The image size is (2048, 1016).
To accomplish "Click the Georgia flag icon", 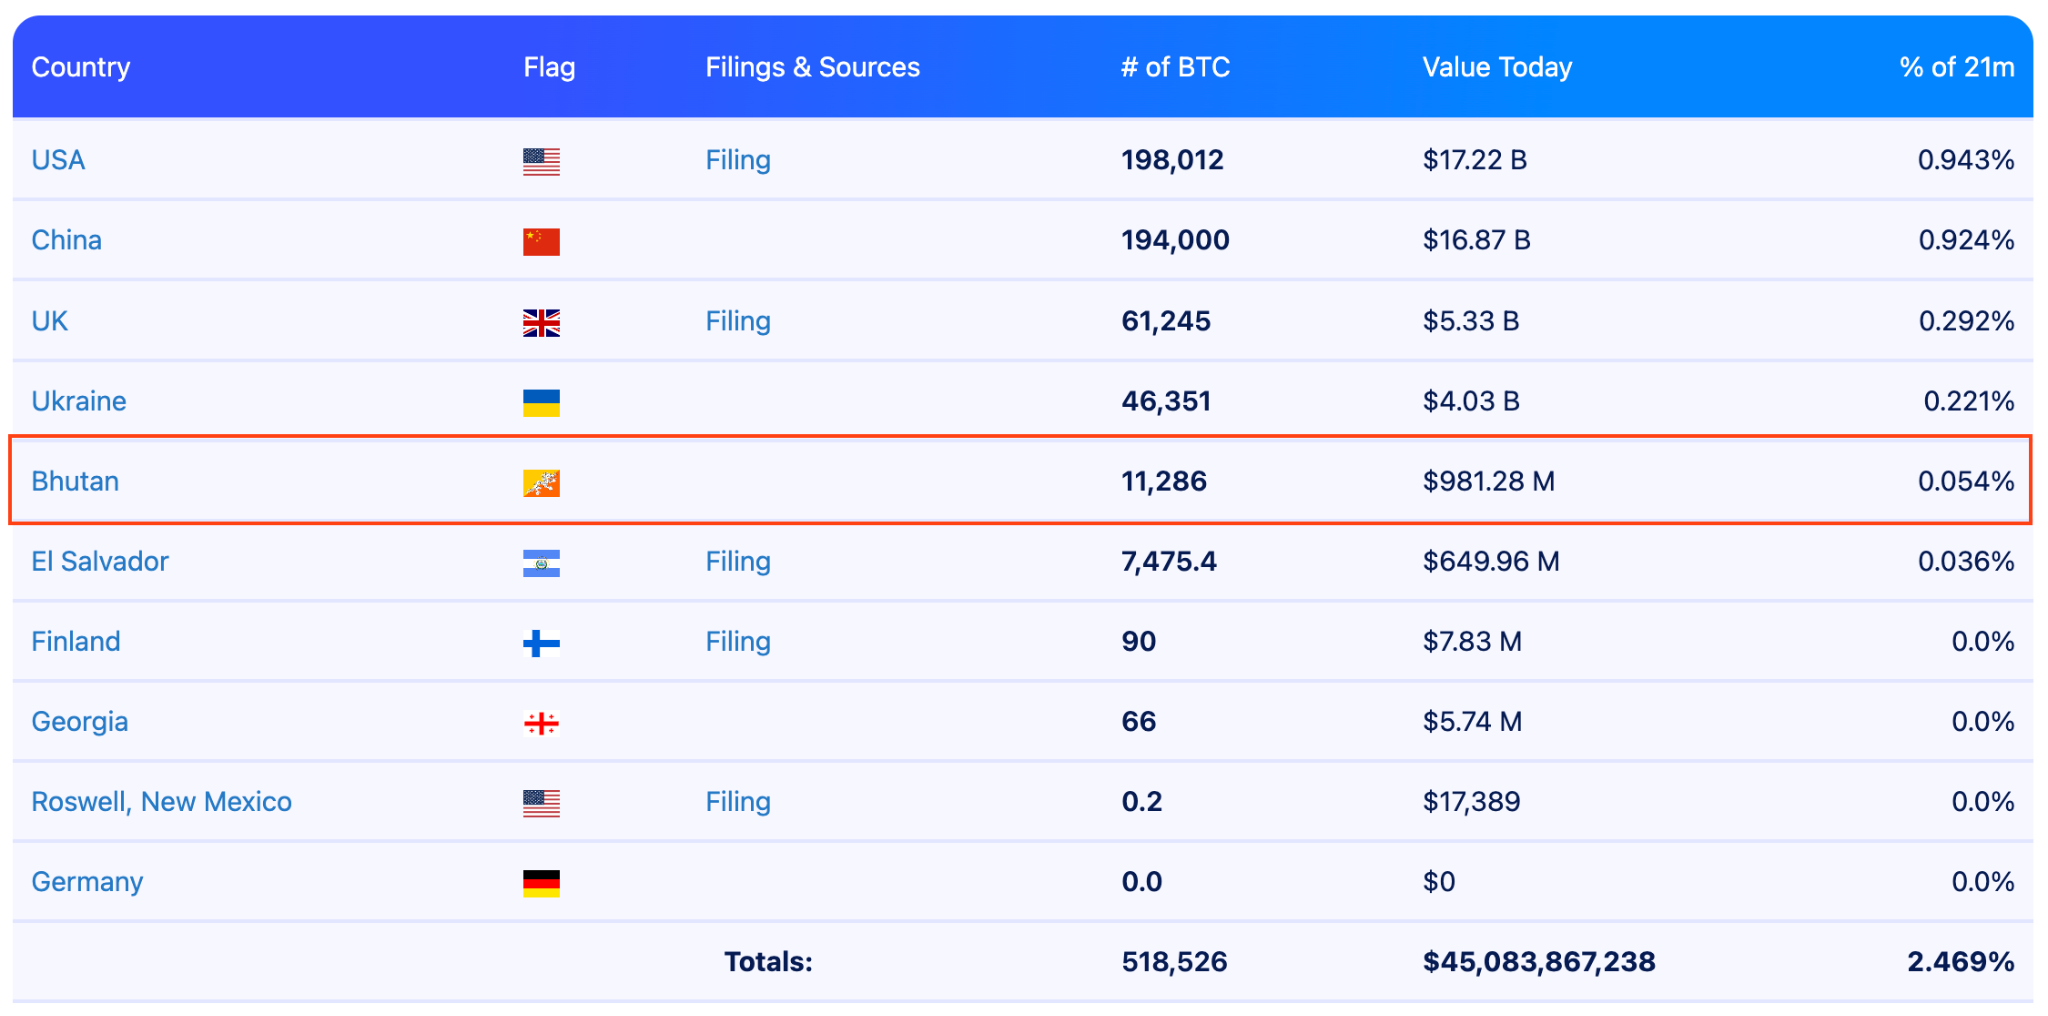I will [541, 723].
